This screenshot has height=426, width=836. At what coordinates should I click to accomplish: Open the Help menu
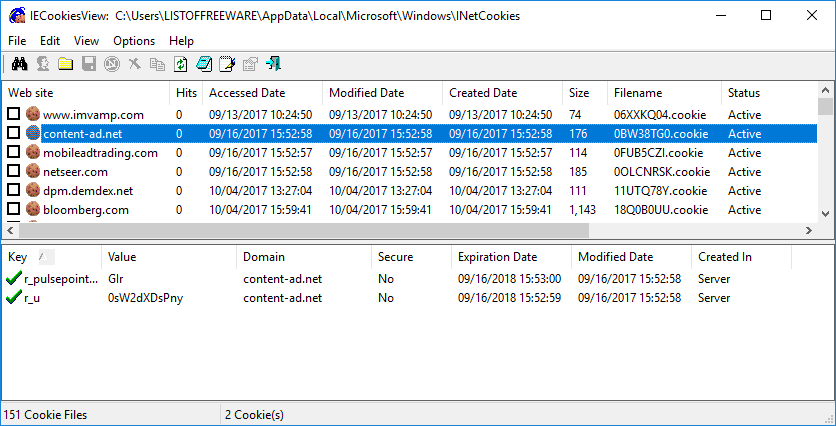[x=181, y=41]
